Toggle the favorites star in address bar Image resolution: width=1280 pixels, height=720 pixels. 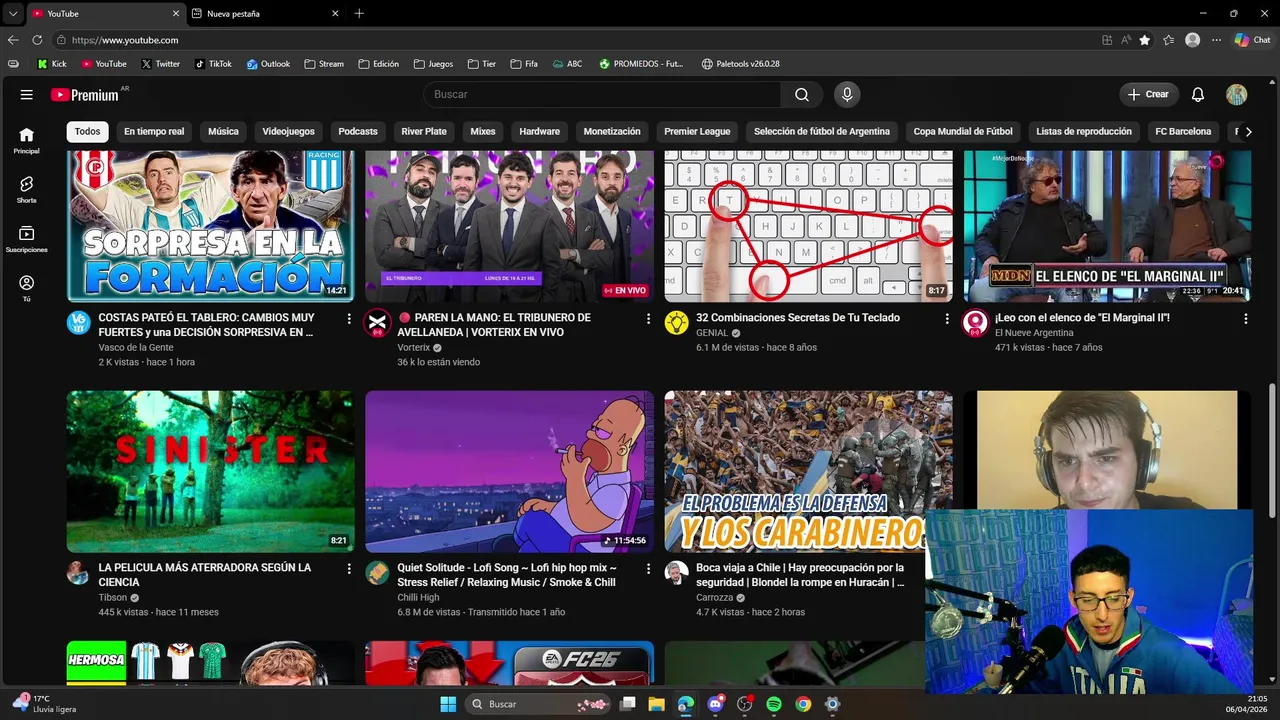click(1145, 40)
